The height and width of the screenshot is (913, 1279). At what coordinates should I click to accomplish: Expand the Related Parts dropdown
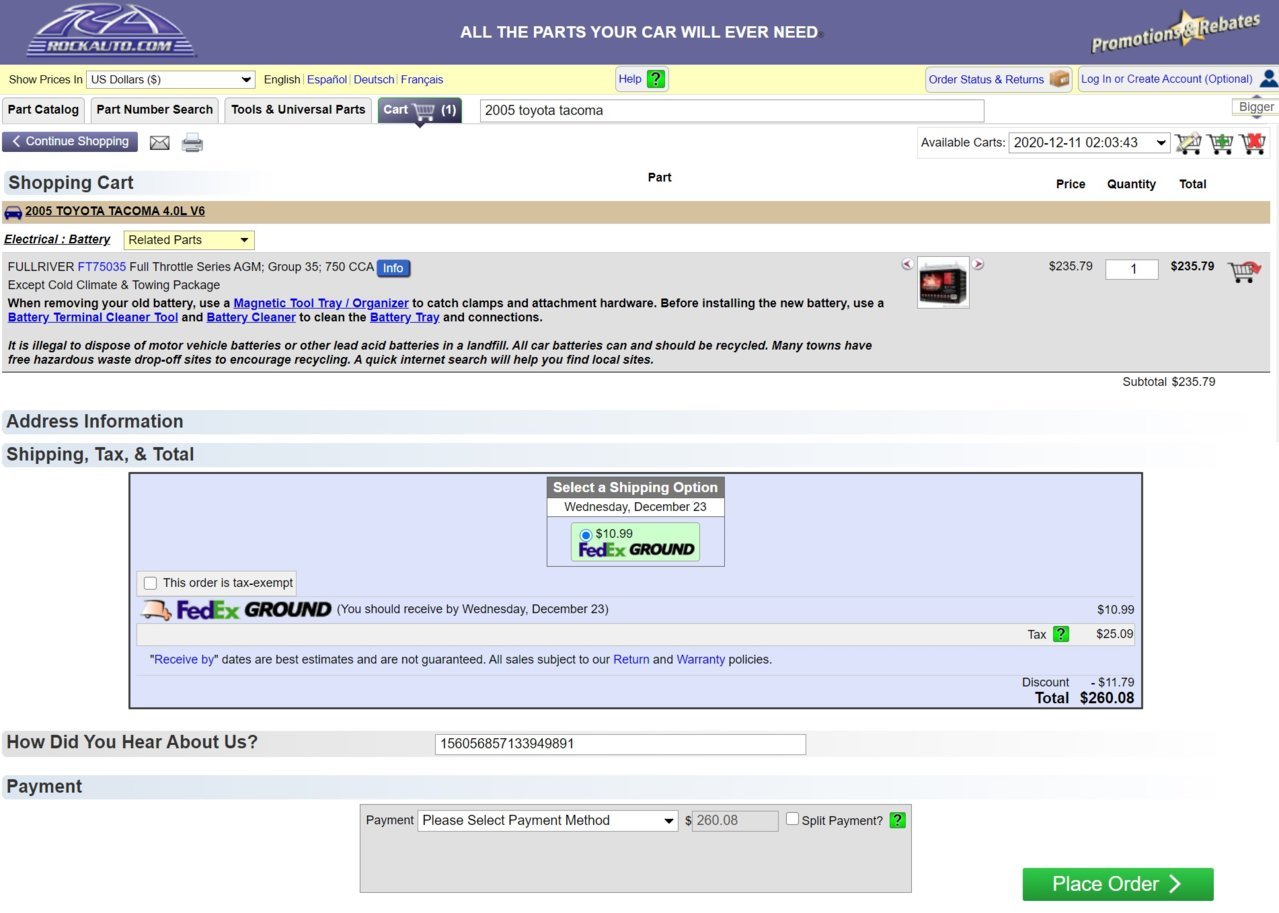click(x=189, y=240)
